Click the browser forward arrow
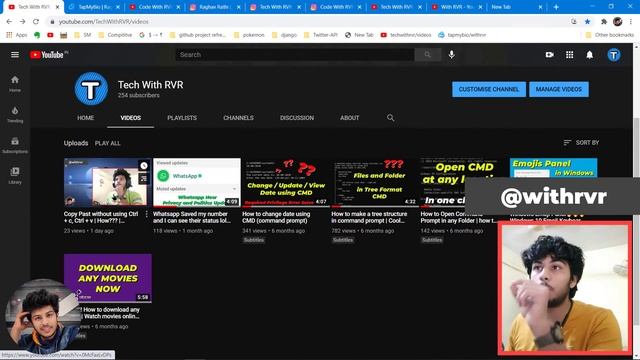Viewport: 640px width, 360px height. tap(22, 22)
